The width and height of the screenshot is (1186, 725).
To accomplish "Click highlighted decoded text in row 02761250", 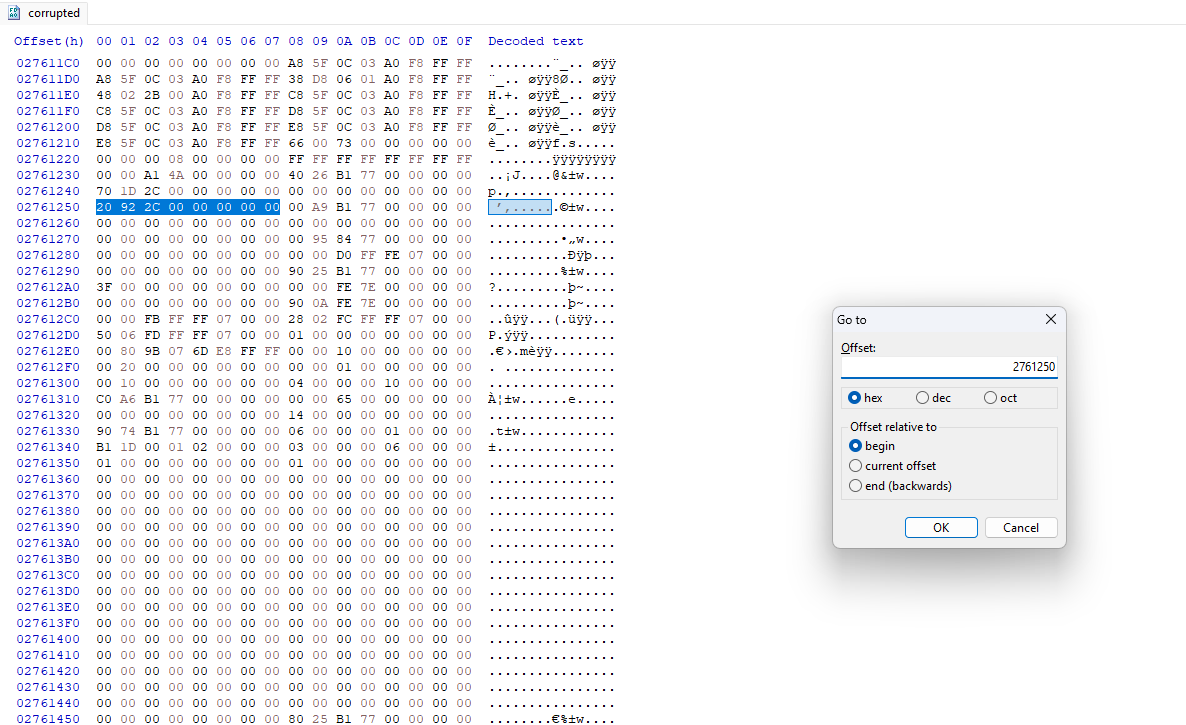I will click(x=519, y=207).
